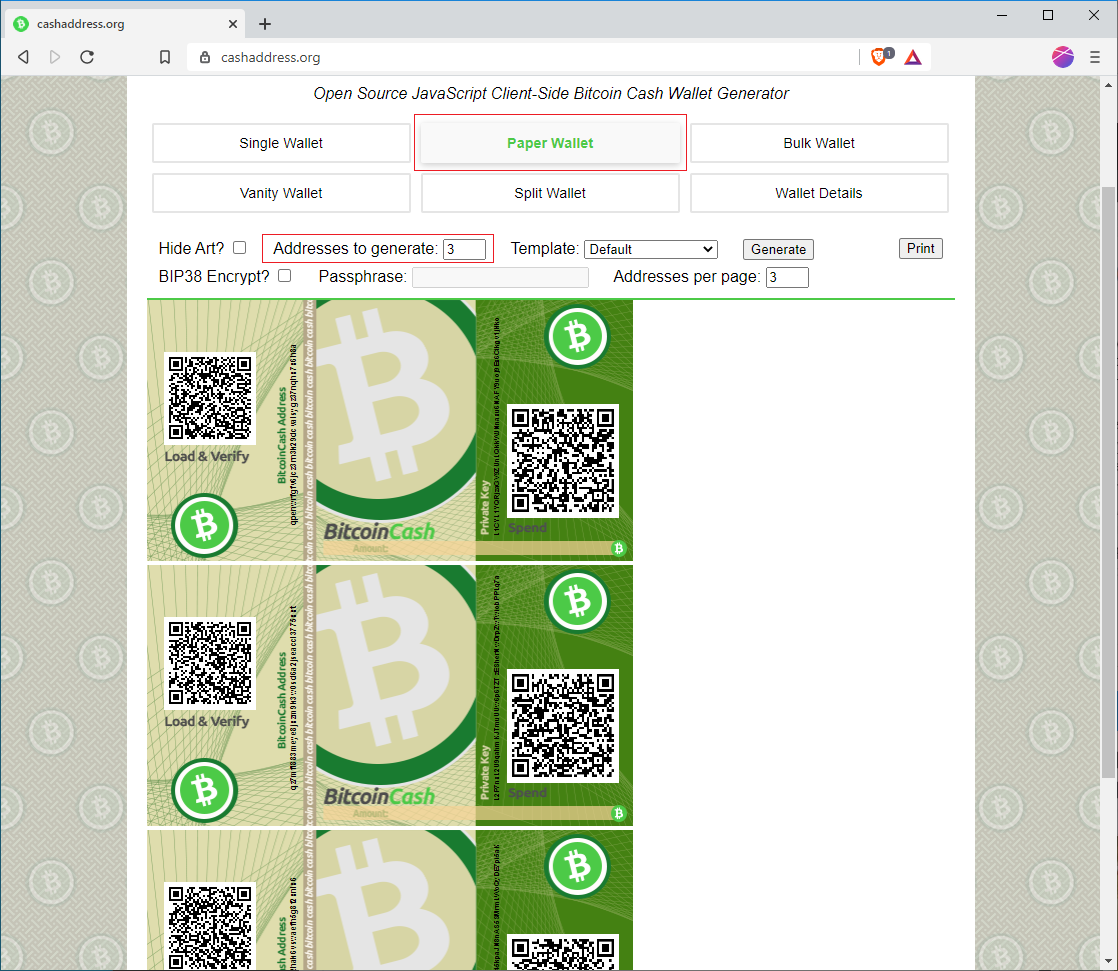Viewport: 1118px width, 971px height.
Task: Switch to the Bulk Wallet tab
Action: pos(819,143)
